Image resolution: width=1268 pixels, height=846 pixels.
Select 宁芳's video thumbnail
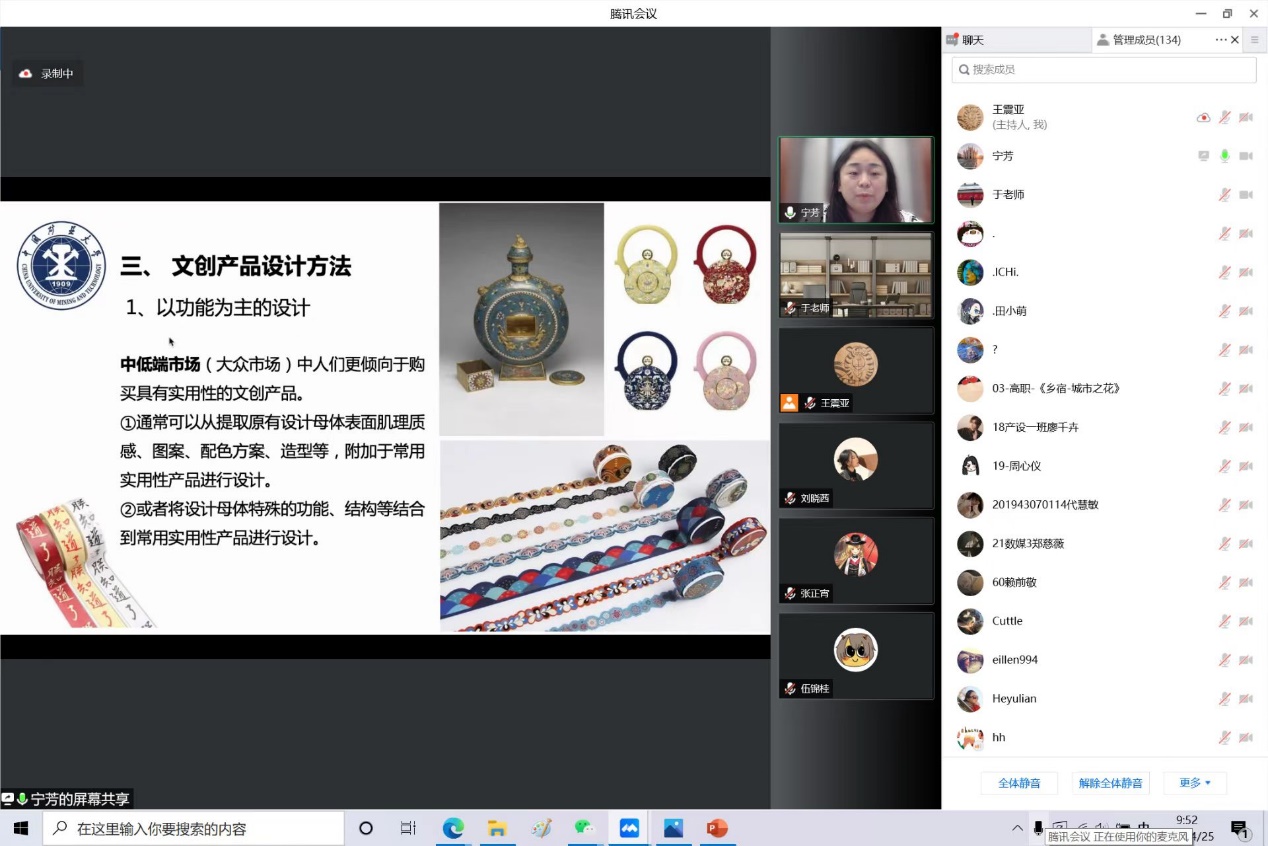(855, 180)
